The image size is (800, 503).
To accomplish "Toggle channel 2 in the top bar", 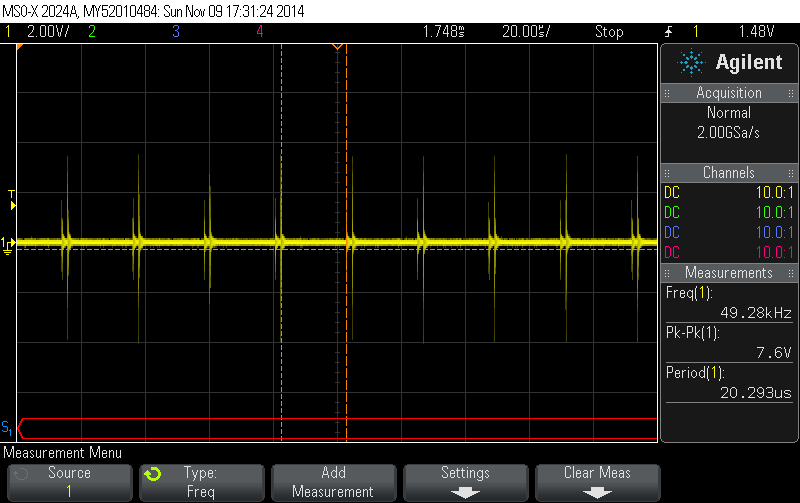I will (x=91, y=32).
